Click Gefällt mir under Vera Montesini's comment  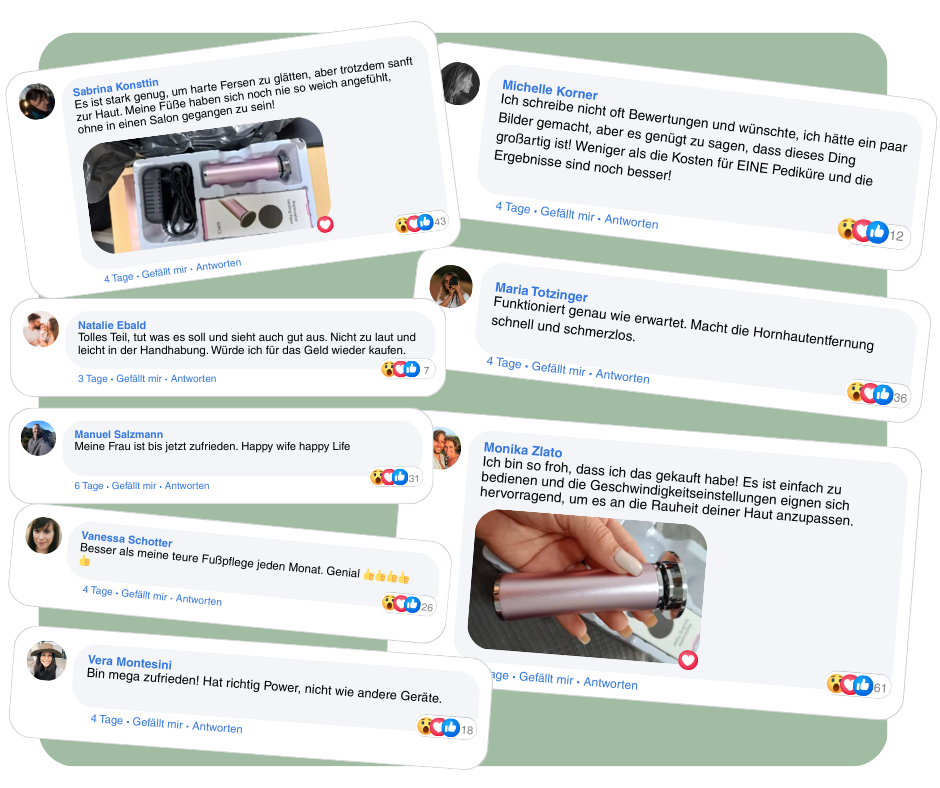[158, 723]
